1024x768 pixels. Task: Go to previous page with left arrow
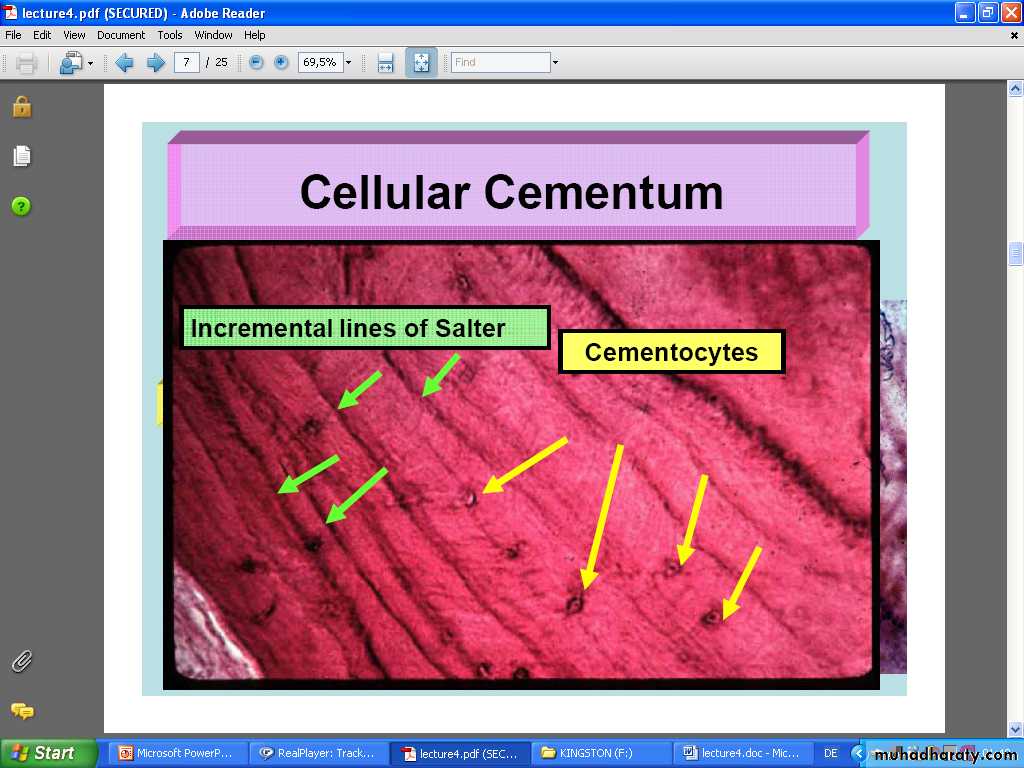click(124, 63)
